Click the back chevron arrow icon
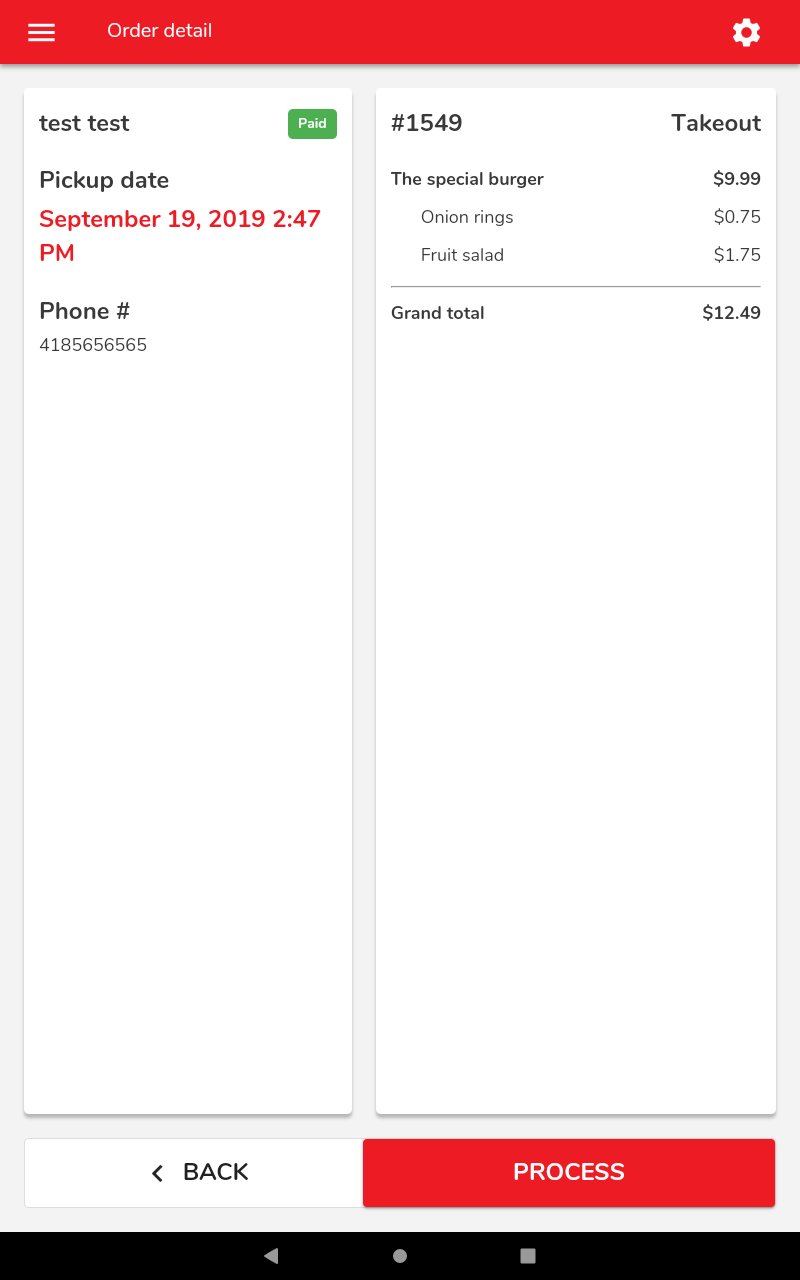This screenshot has height=1280, width=800. tap(157, 1173)
